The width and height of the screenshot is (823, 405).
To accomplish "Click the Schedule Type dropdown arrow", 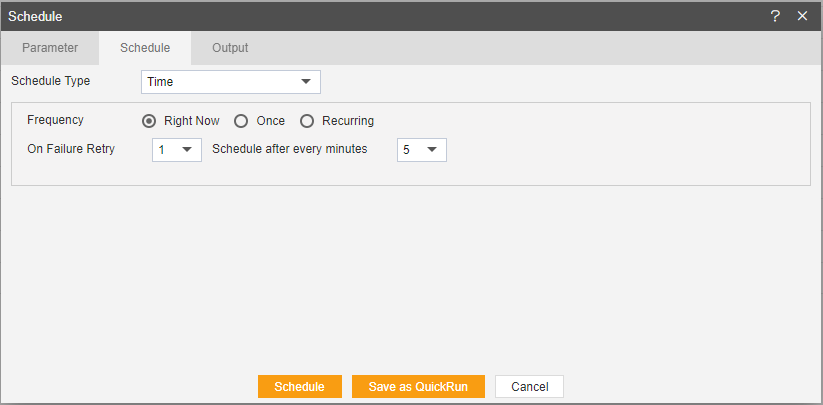I will pos(305,82).
